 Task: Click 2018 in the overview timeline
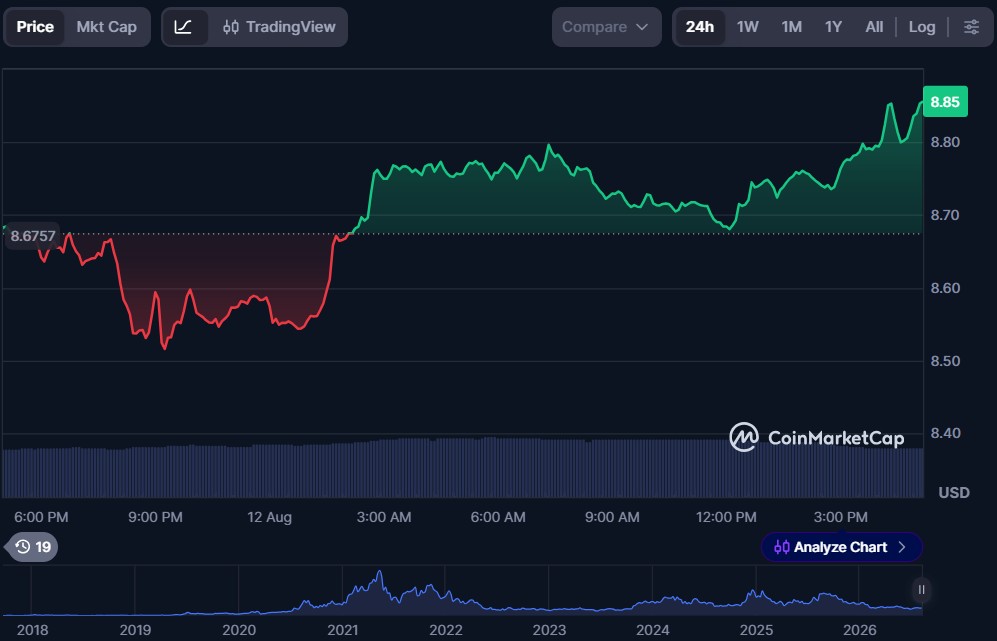[x=32, y=630]
